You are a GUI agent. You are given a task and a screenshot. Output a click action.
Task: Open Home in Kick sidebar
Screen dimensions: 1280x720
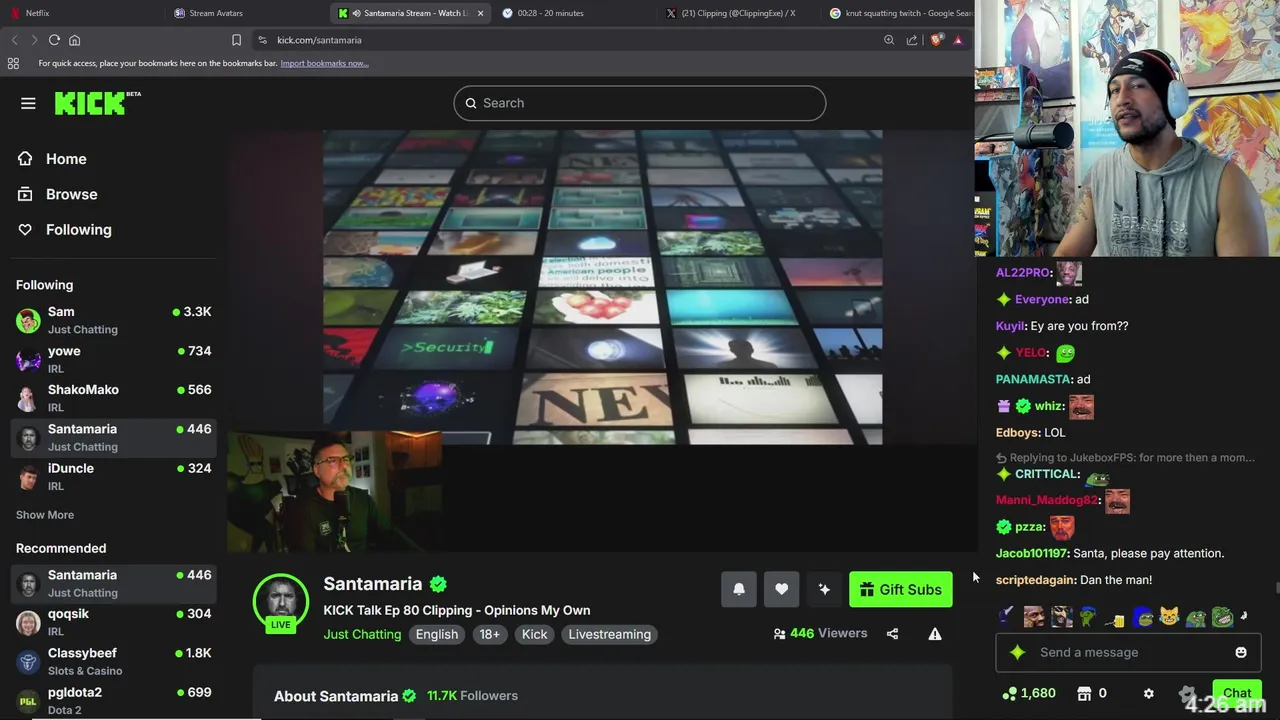point(52,159)
